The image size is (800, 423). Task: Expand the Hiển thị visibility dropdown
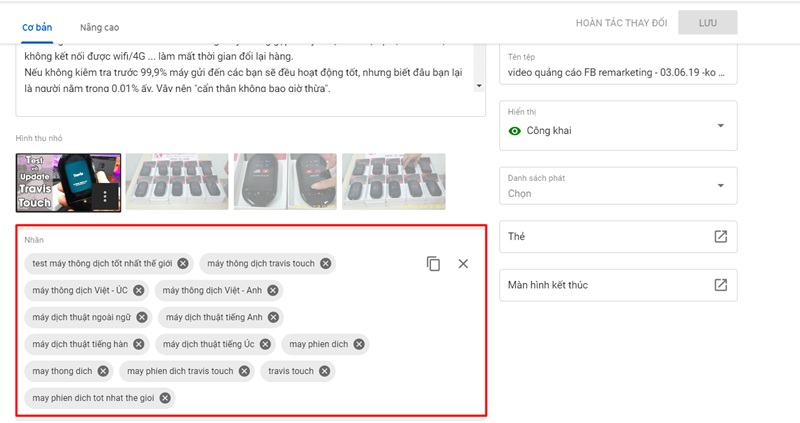720,126
